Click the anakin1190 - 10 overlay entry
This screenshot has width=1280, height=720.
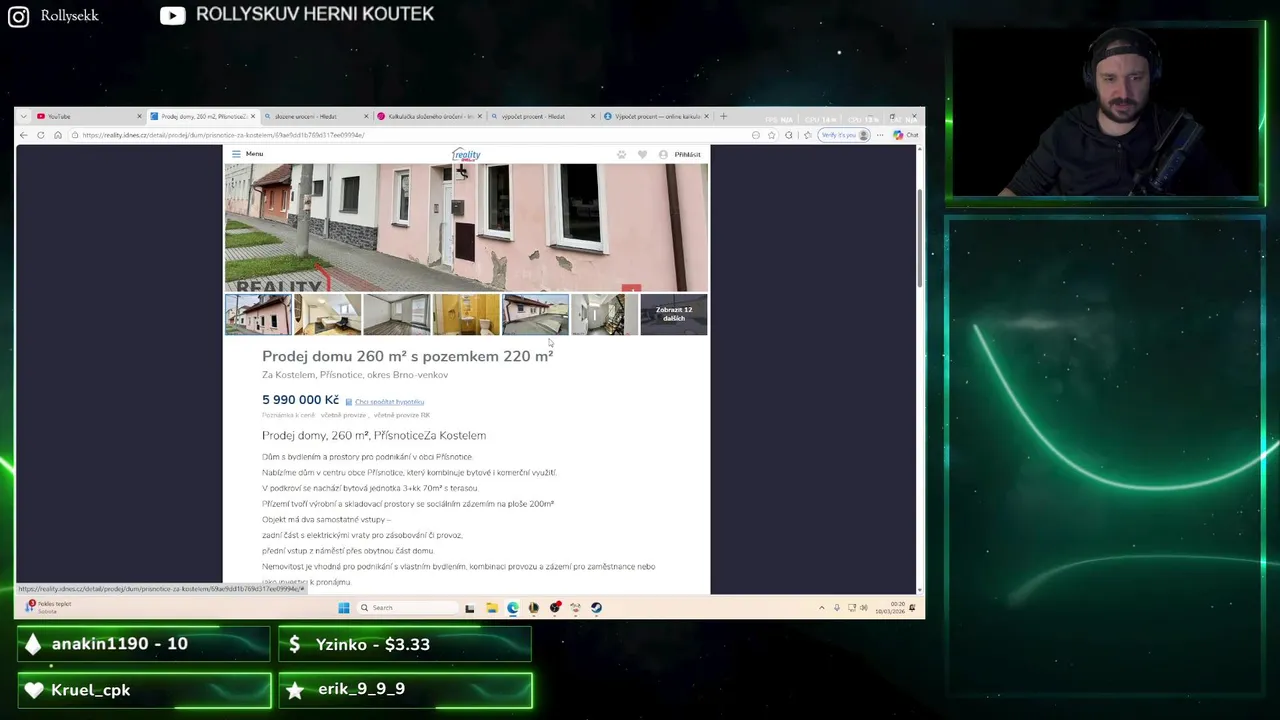click(144, 644)
